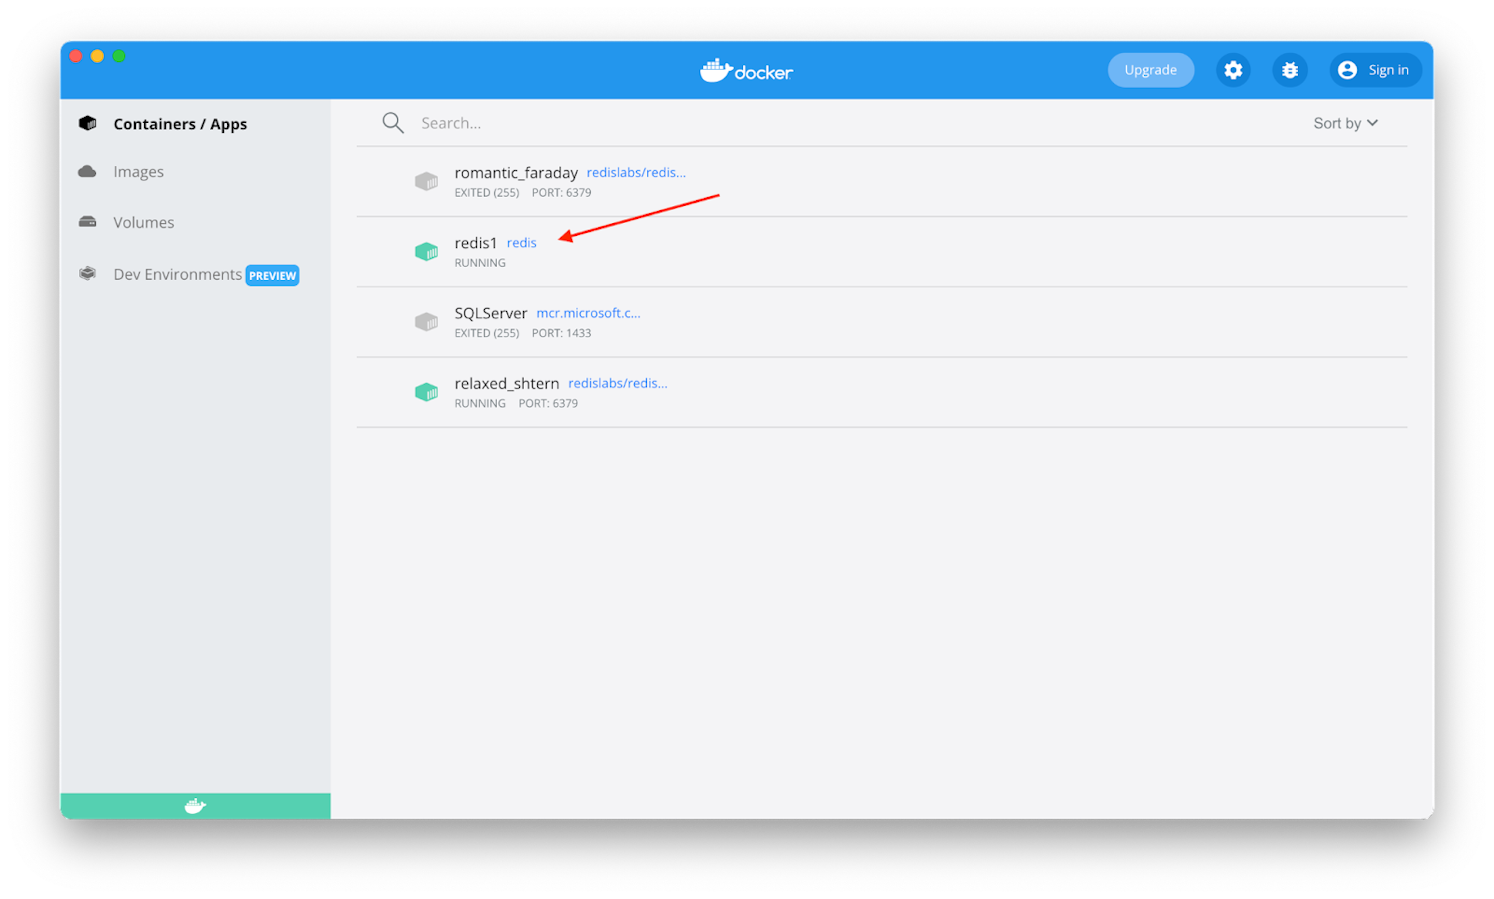Viewport: 1494px width, 899px height.
Task: Go to the Volumes section
Action: click(x=143, y=222)
